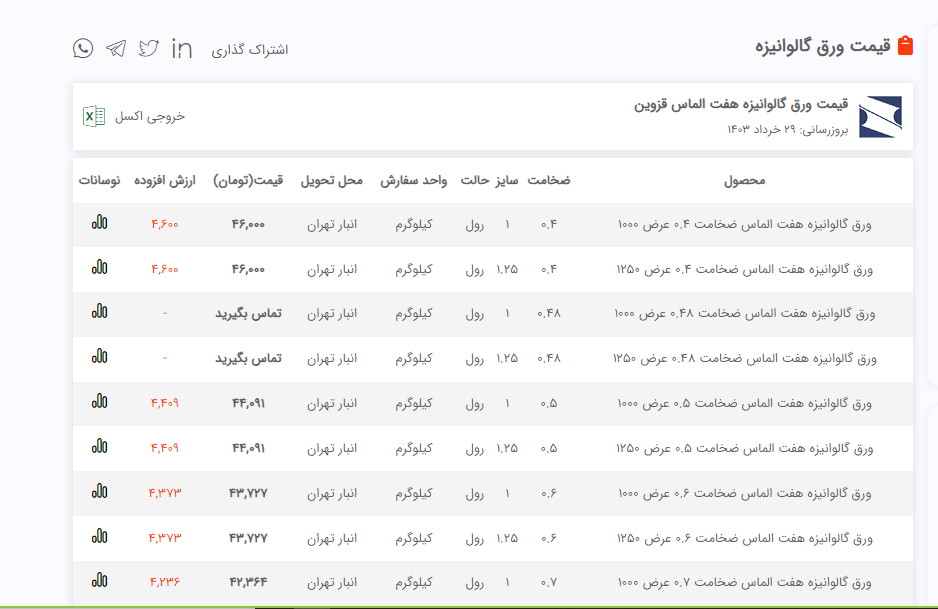The height and width of the screenshot is (609, 938).
Task: Click the Excel export icon
Action: [94, 116]
